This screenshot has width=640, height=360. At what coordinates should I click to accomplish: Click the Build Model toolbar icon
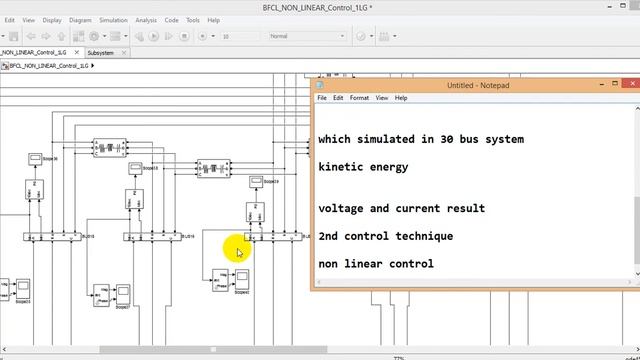[384, 36]
